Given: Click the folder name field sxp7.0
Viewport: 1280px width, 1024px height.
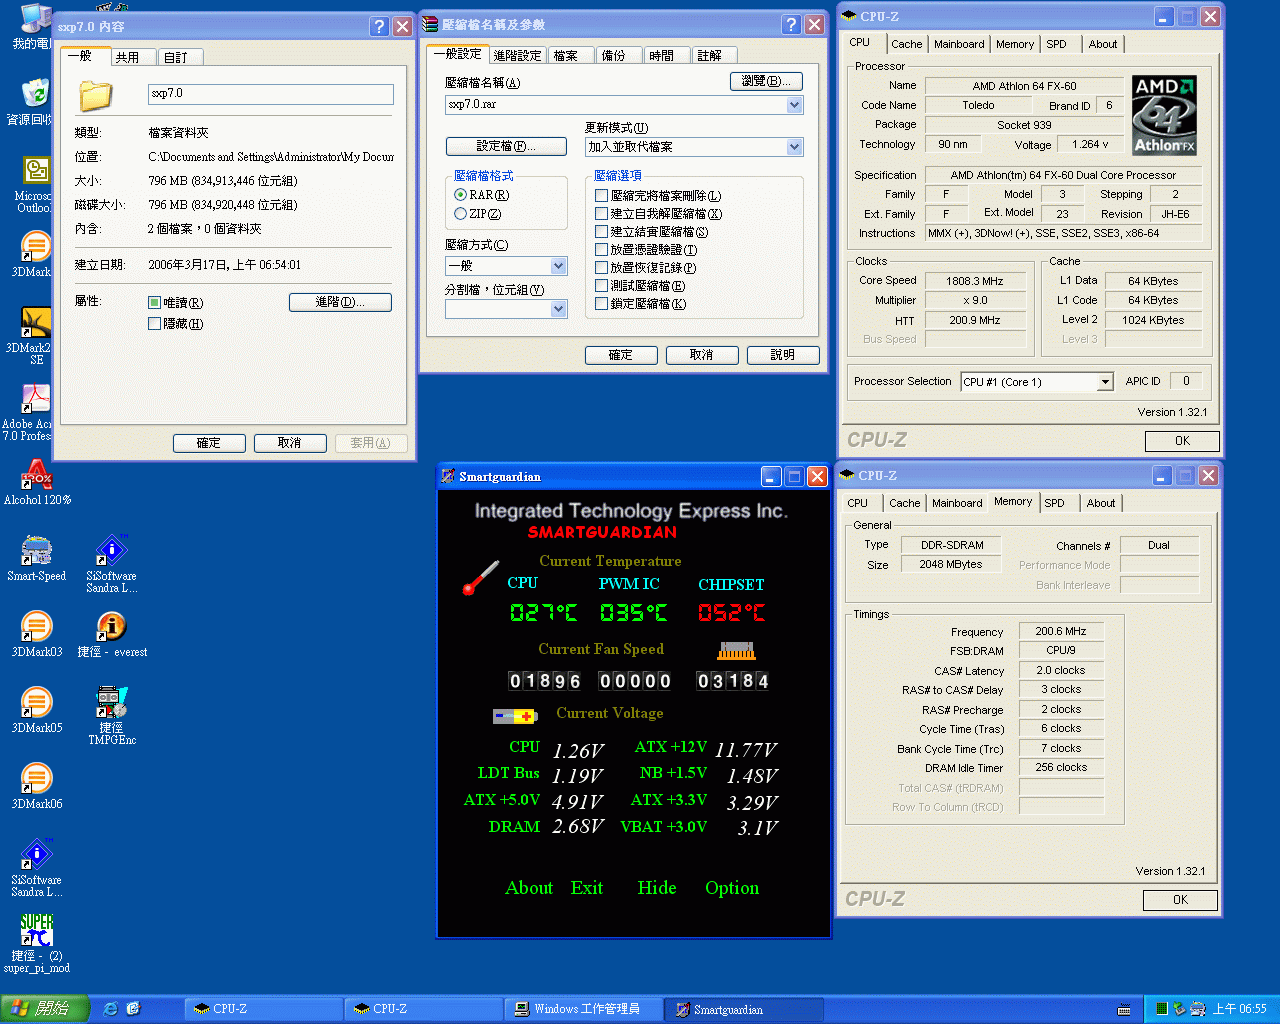Looking at the screenshot, I should point(271,94).
